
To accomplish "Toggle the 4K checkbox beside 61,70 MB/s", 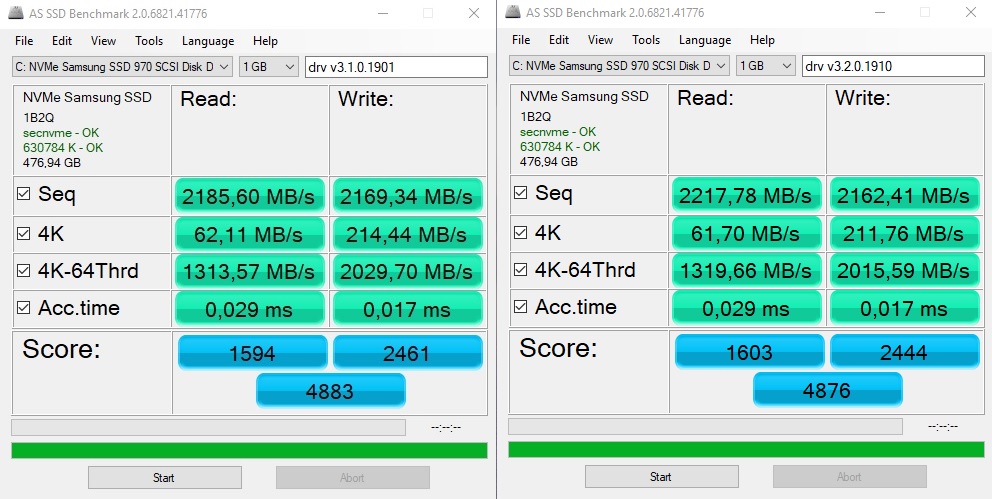I will point(520,232).
